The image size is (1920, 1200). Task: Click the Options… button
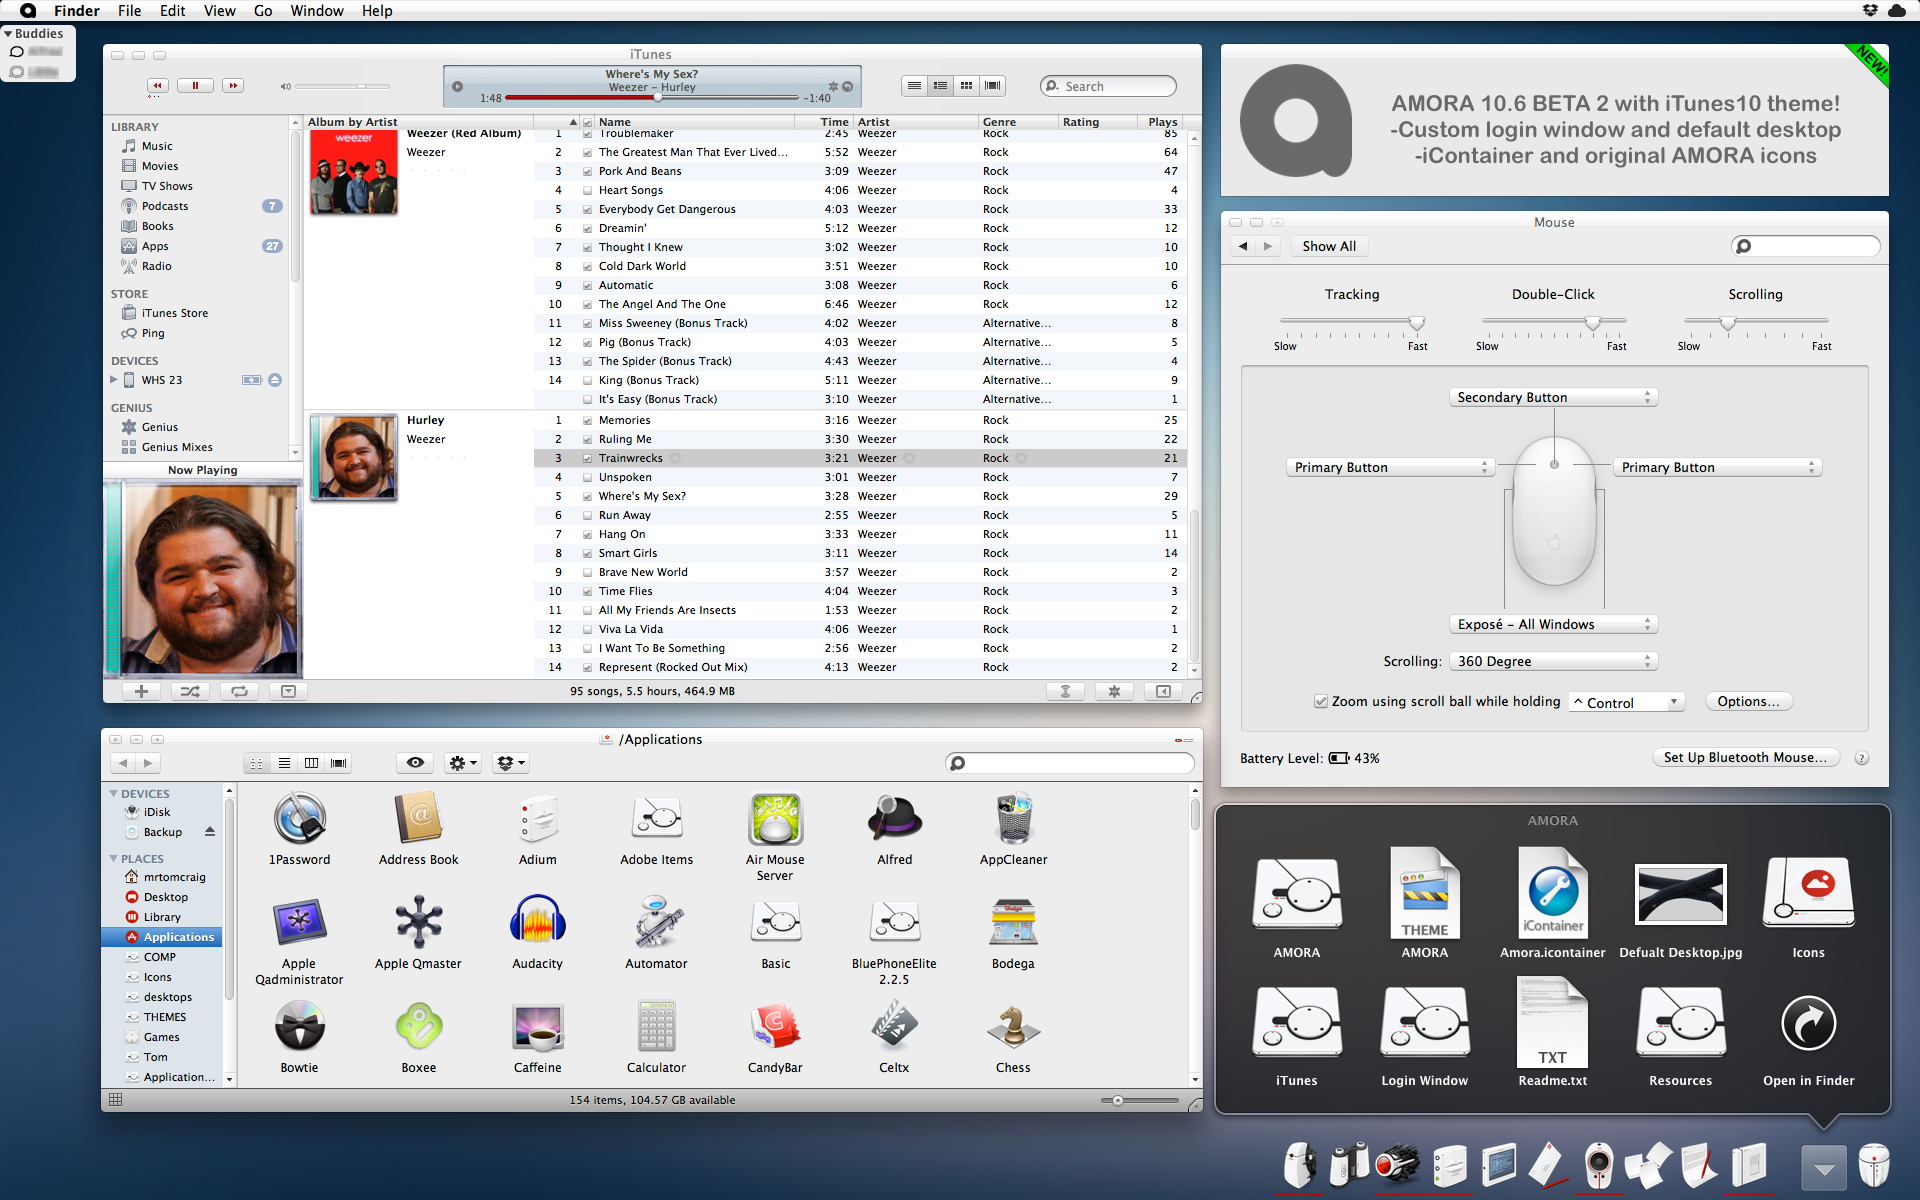click(1748, 702)
